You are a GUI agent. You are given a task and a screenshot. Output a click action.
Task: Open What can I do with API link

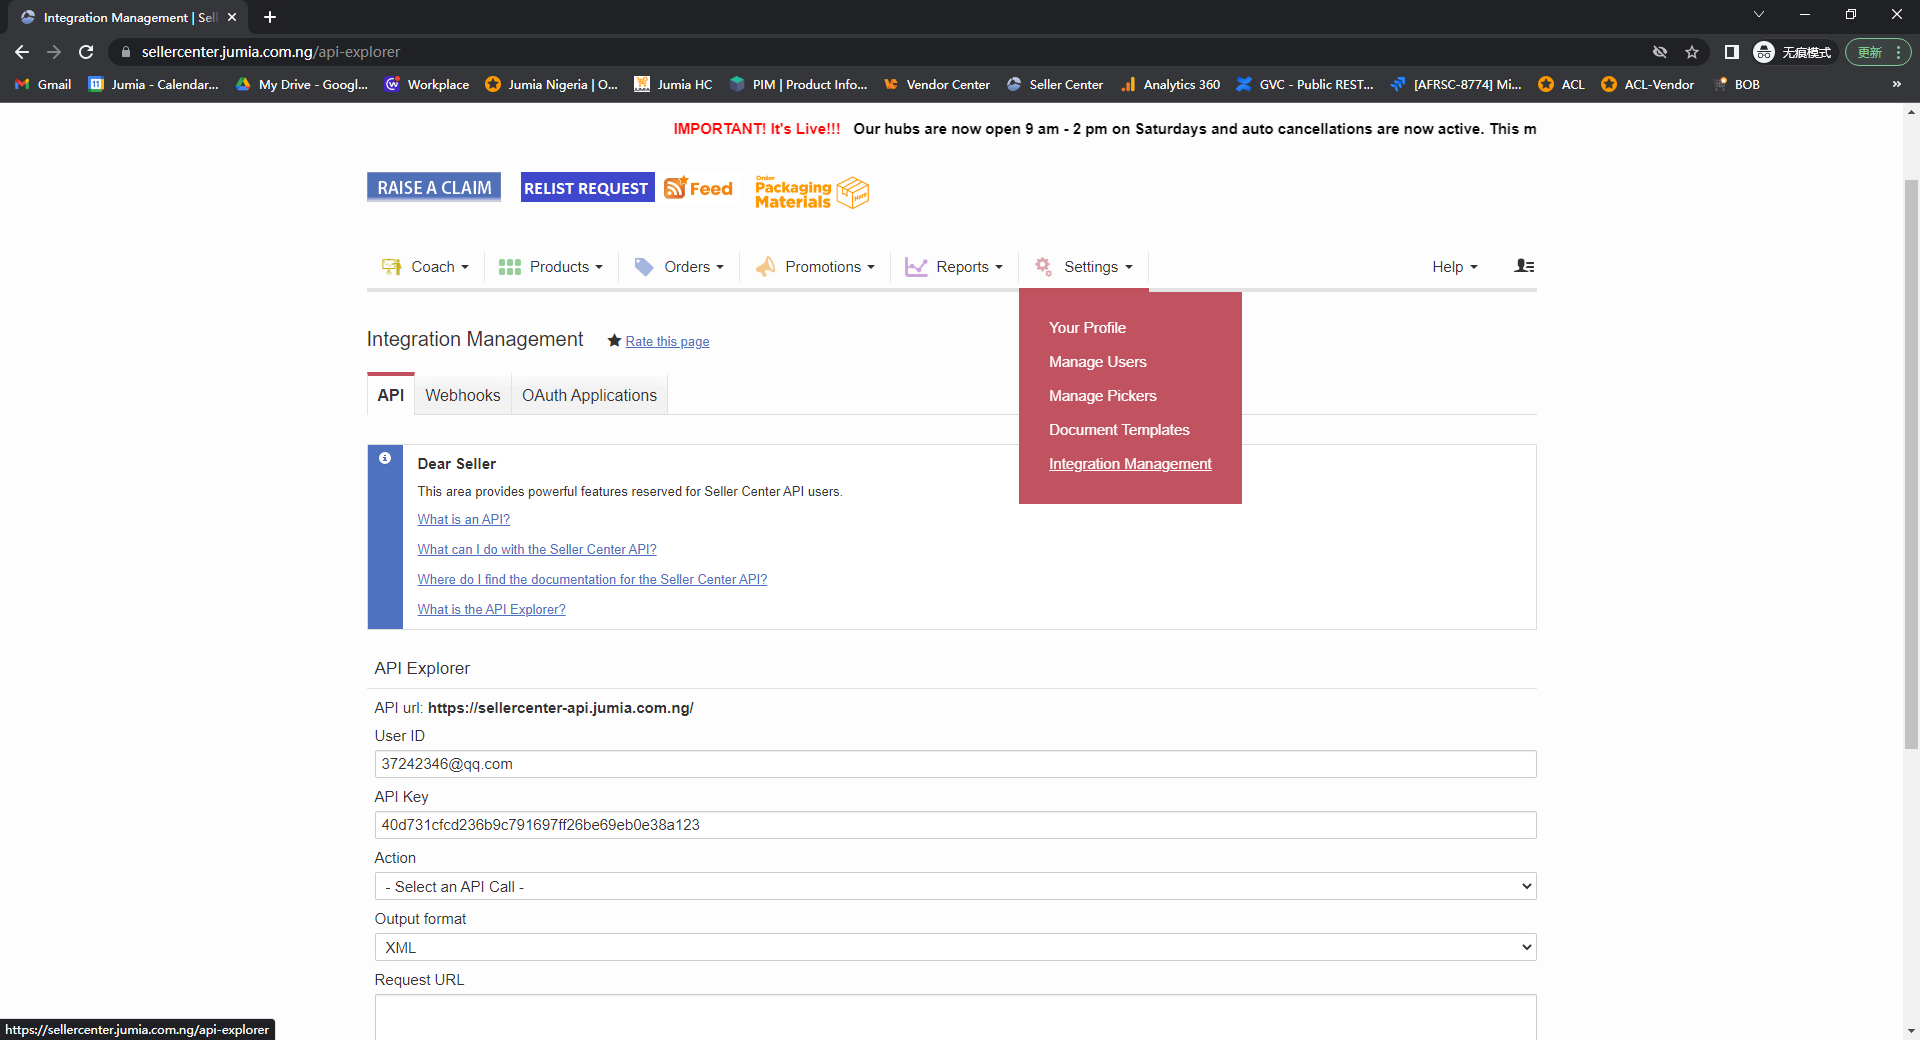[537, 549]
